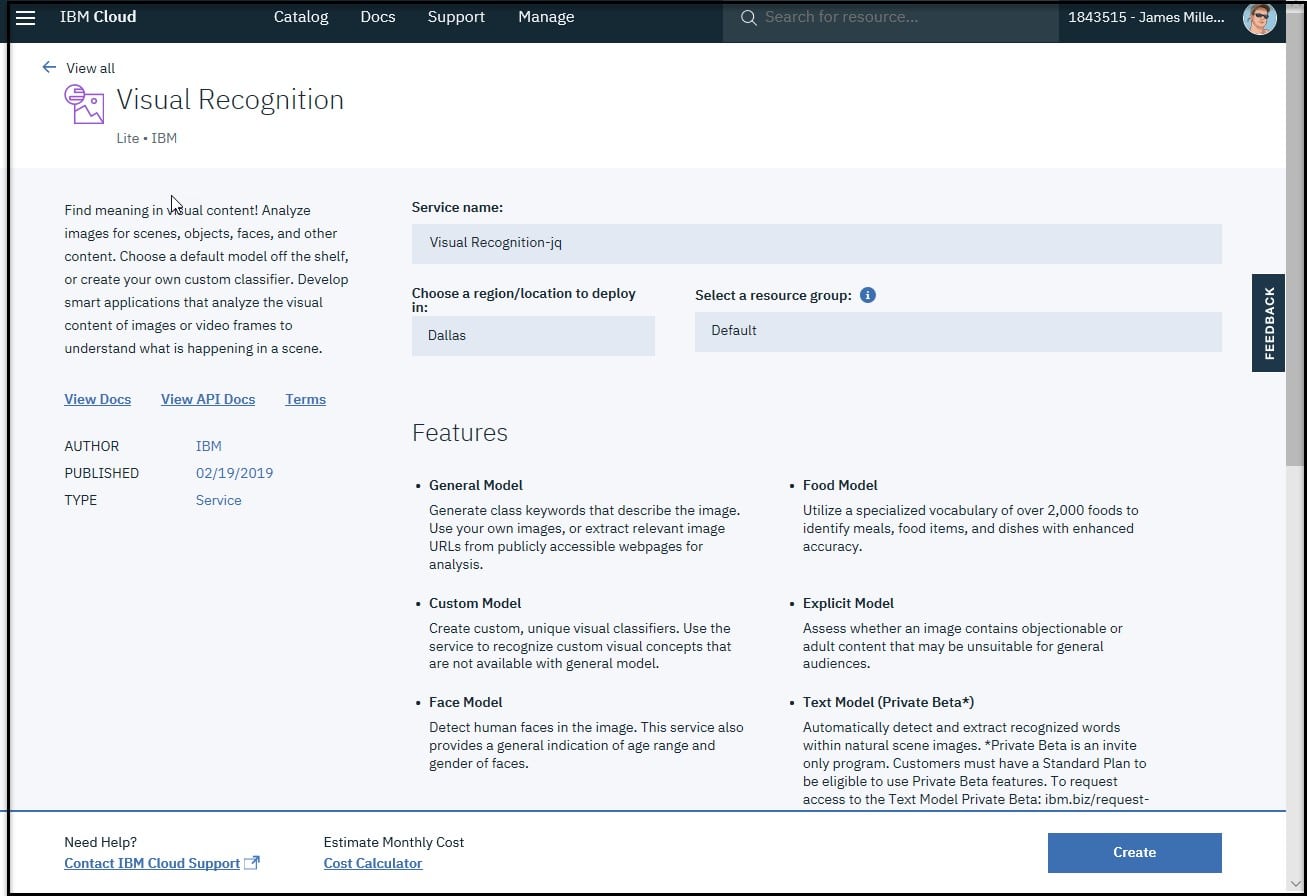
Task: Click the Create button
Action: click(x=1135, y=853)
